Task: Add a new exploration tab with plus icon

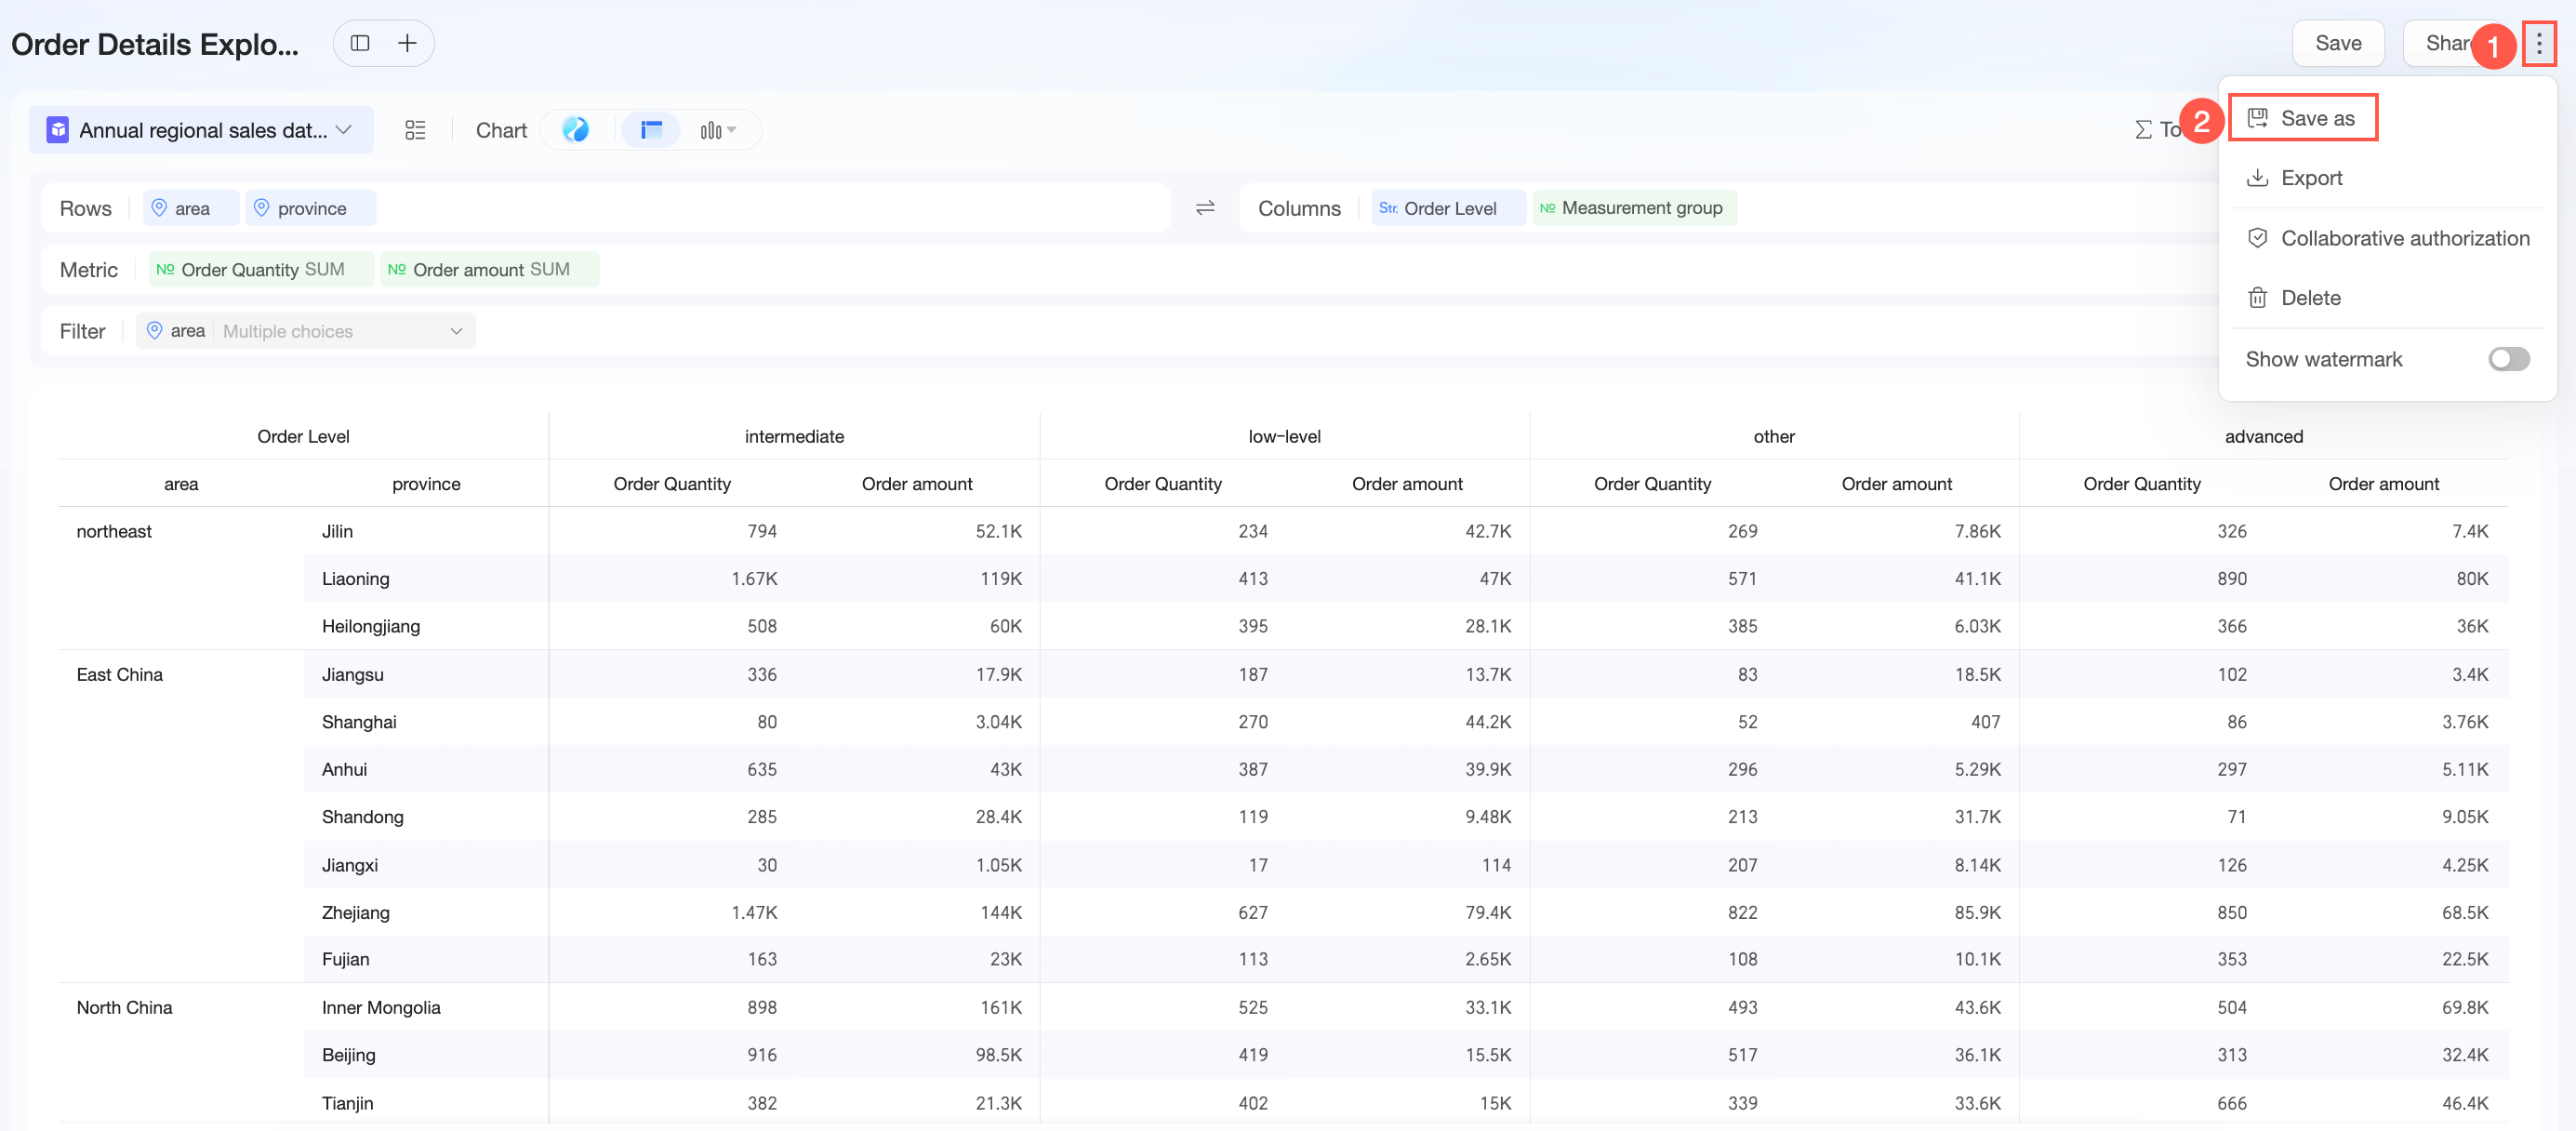Action: click(407, 43)
